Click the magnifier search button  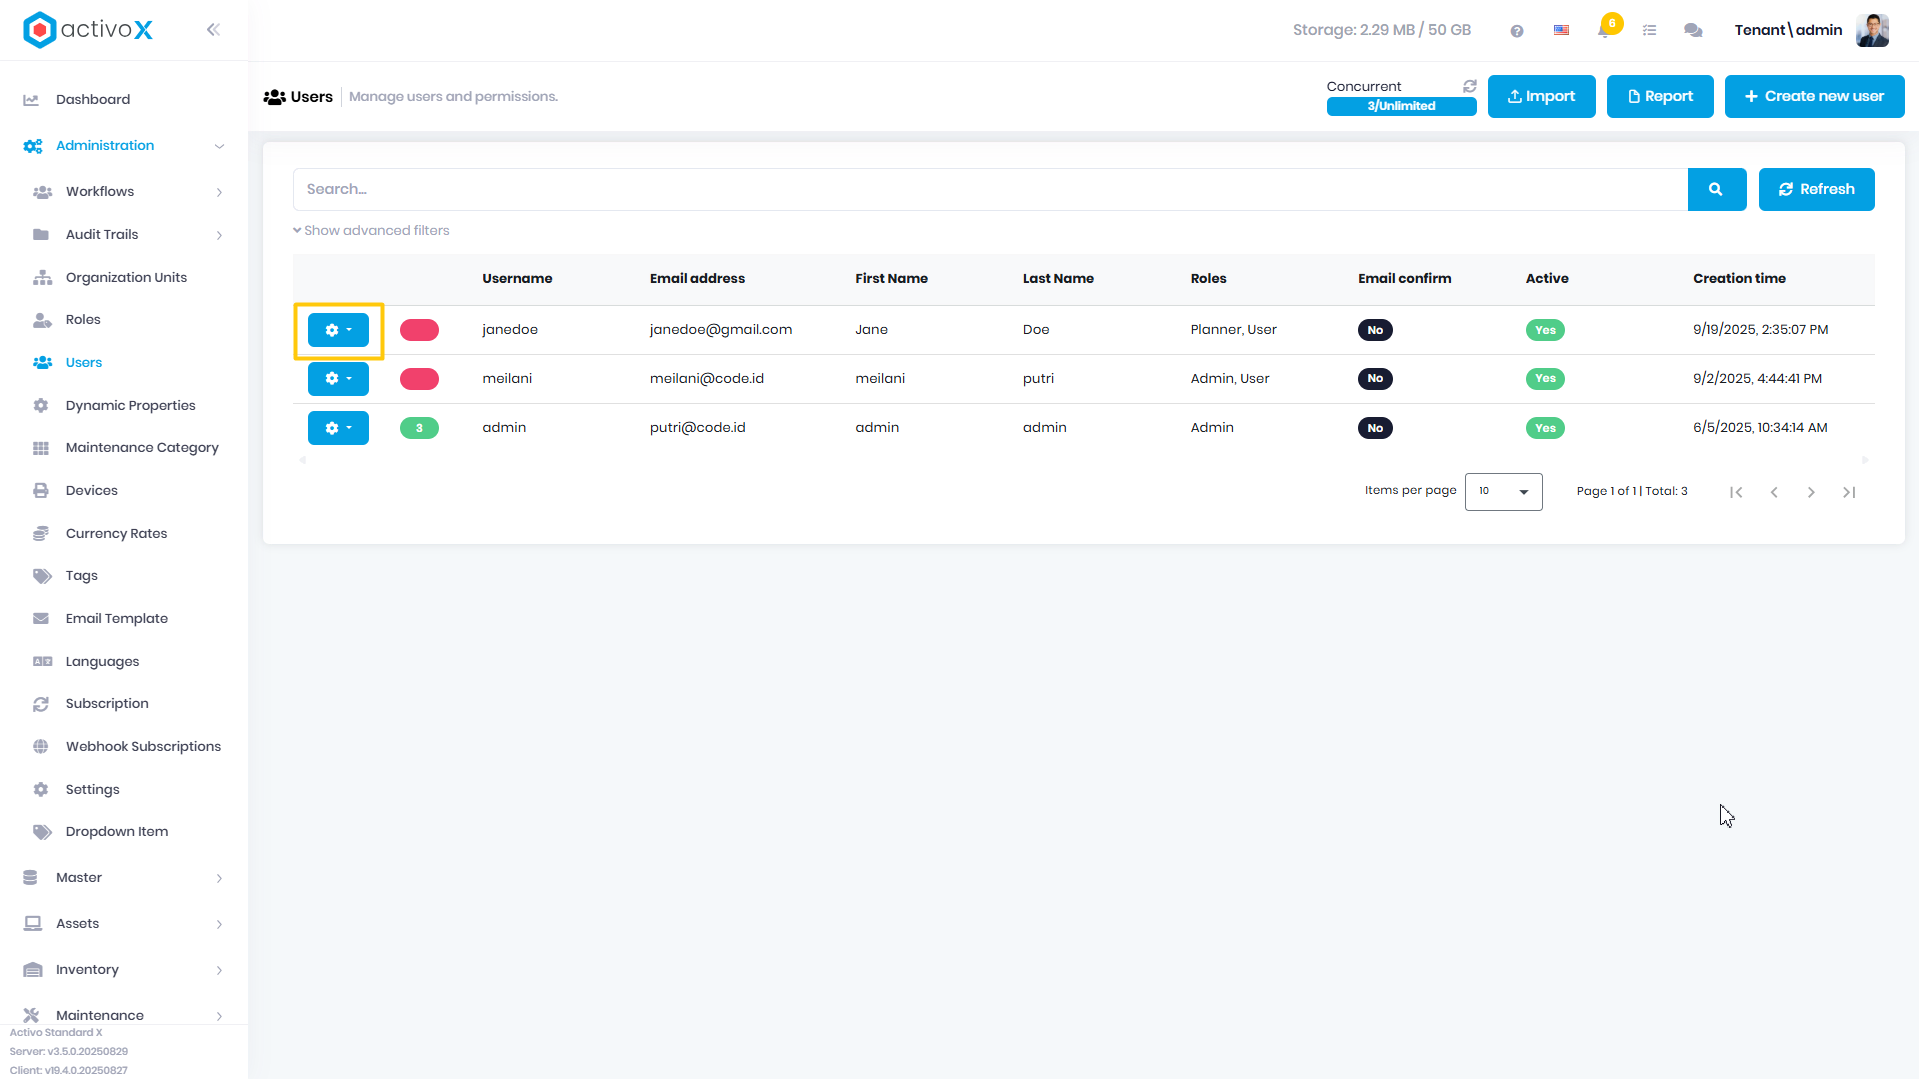point(1716,189)
